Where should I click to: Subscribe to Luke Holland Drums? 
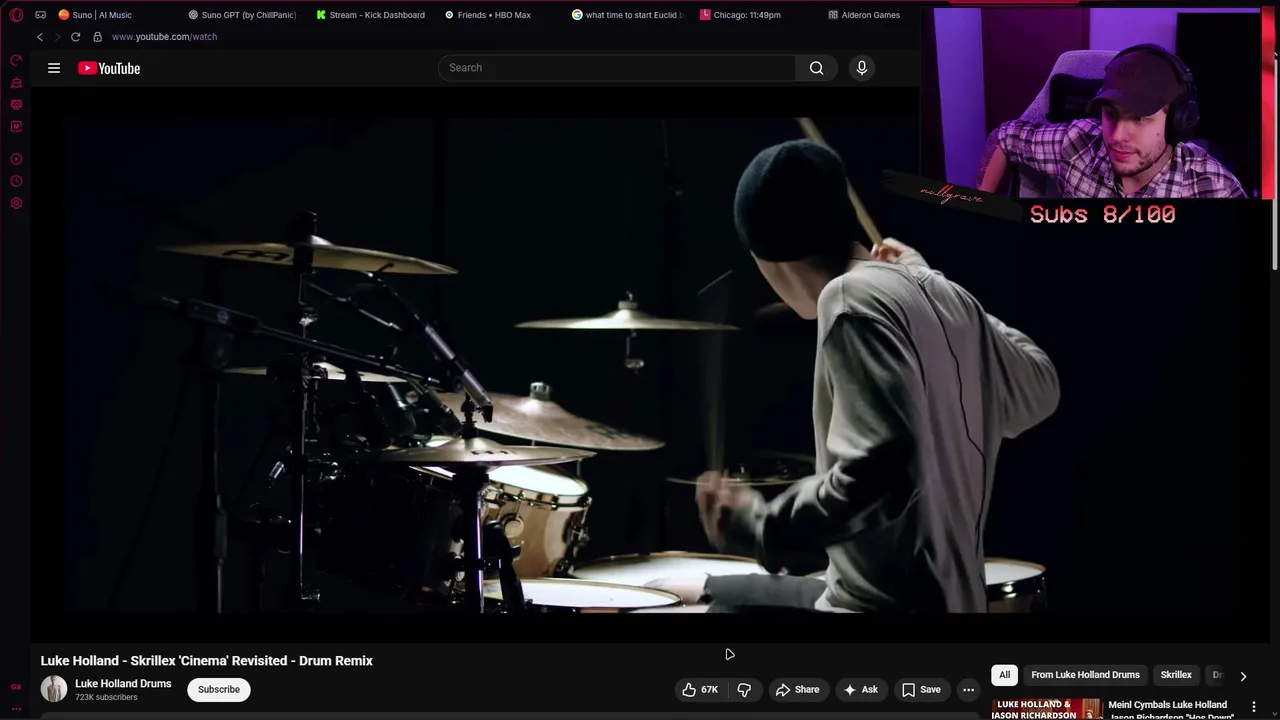click(218, 689)
